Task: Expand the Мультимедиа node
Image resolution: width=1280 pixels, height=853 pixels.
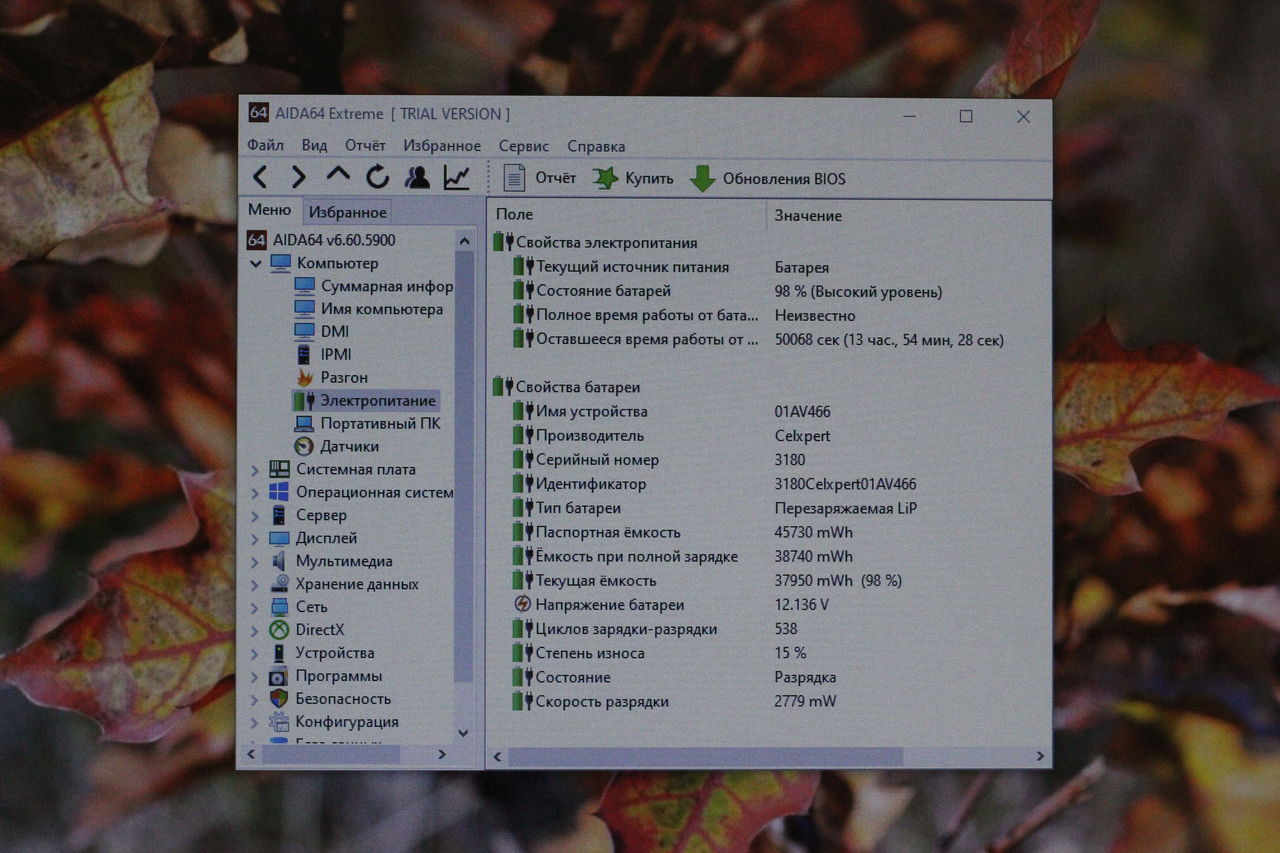Action: 254,562
